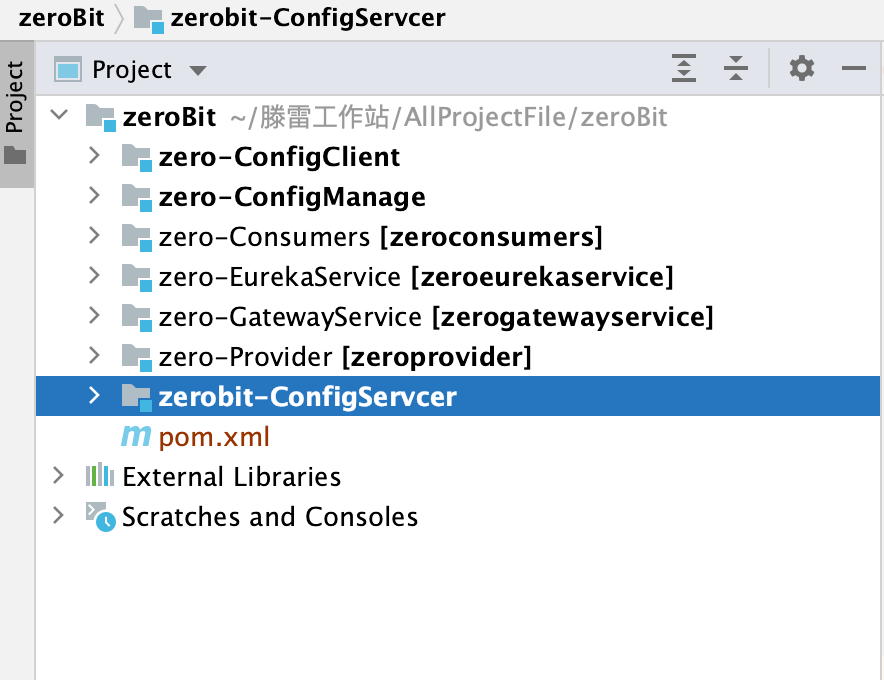884x680 pixels.
Task: Click the zeroBit project path text
Action: click(449, 118)
